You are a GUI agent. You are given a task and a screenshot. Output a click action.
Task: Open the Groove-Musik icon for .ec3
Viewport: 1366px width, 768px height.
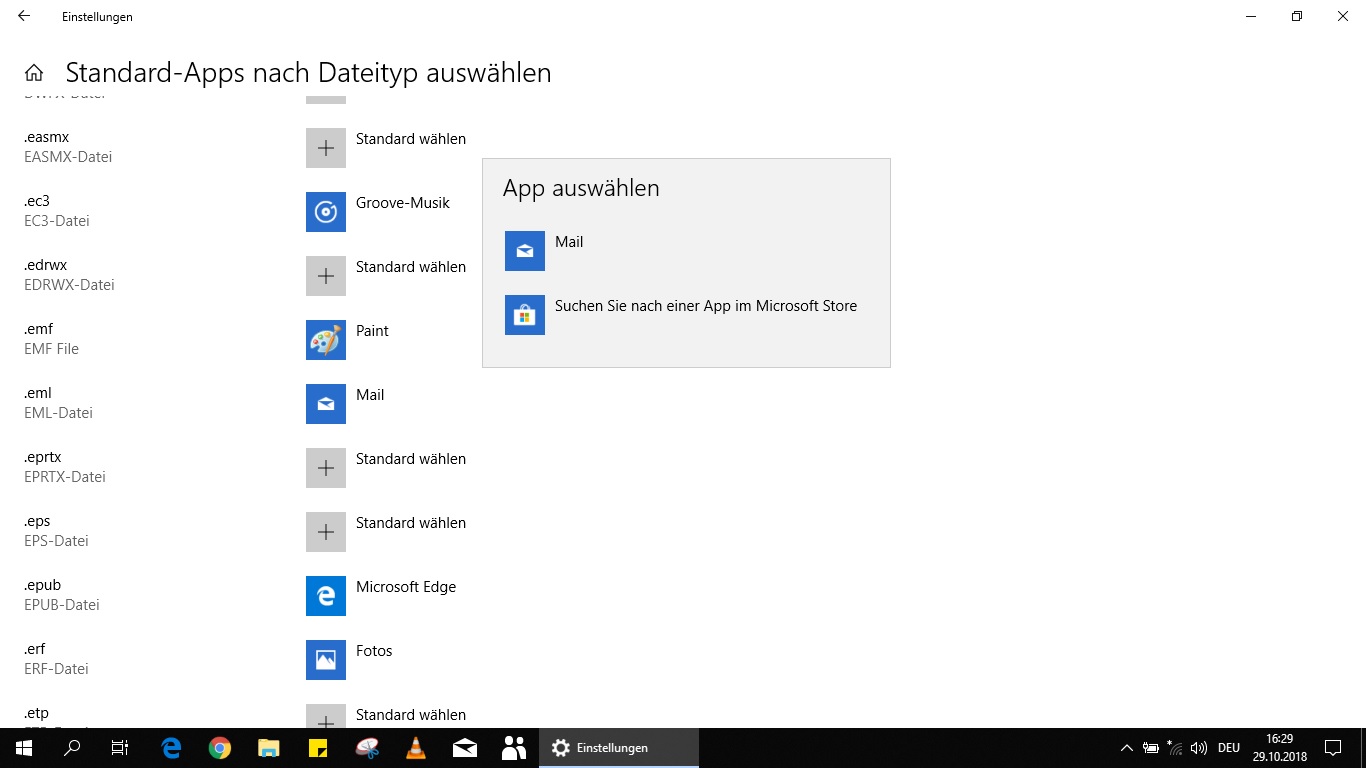(x=326, y=212)
